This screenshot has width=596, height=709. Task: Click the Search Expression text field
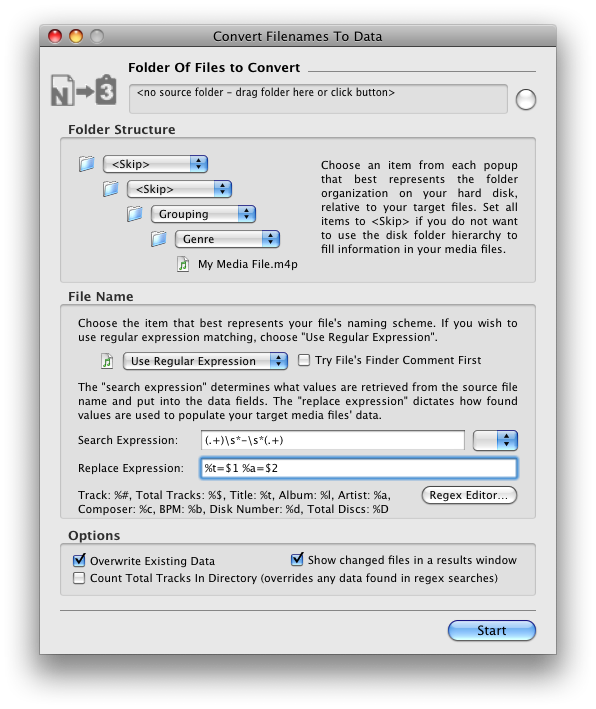[x=332, y=440]
